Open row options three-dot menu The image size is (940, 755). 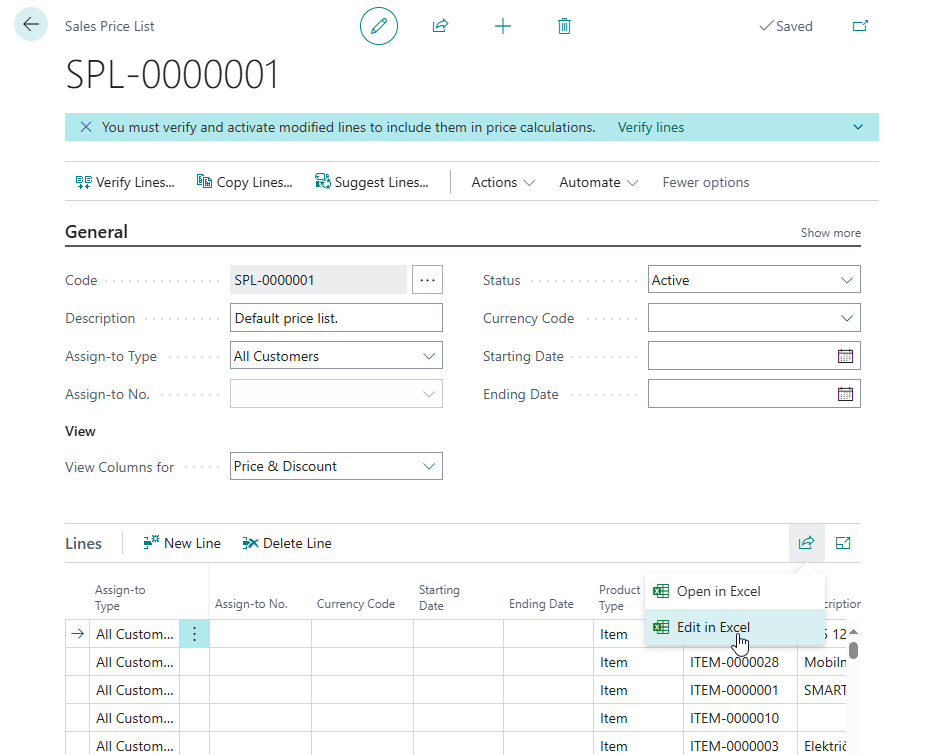coord(194,634)
